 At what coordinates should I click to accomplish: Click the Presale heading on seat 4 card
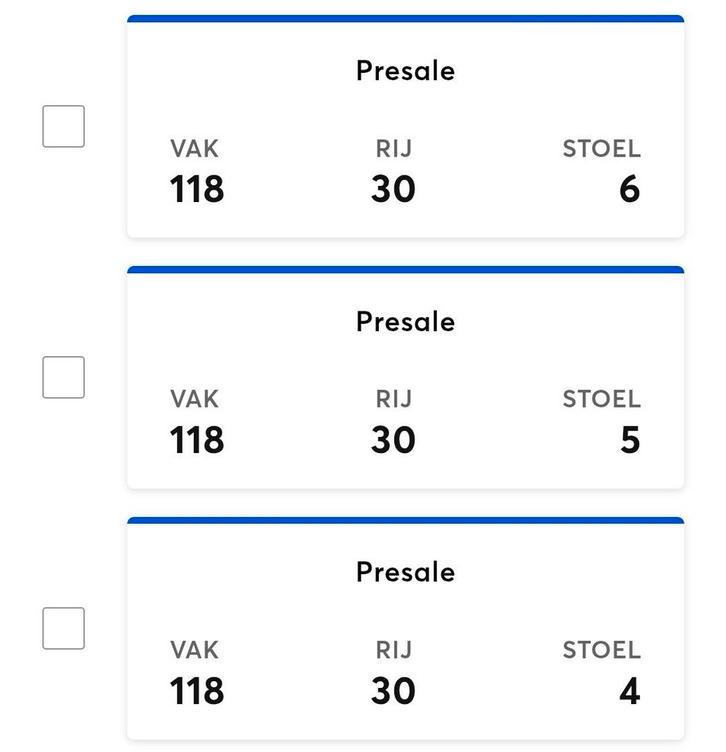tap(405, 572)
